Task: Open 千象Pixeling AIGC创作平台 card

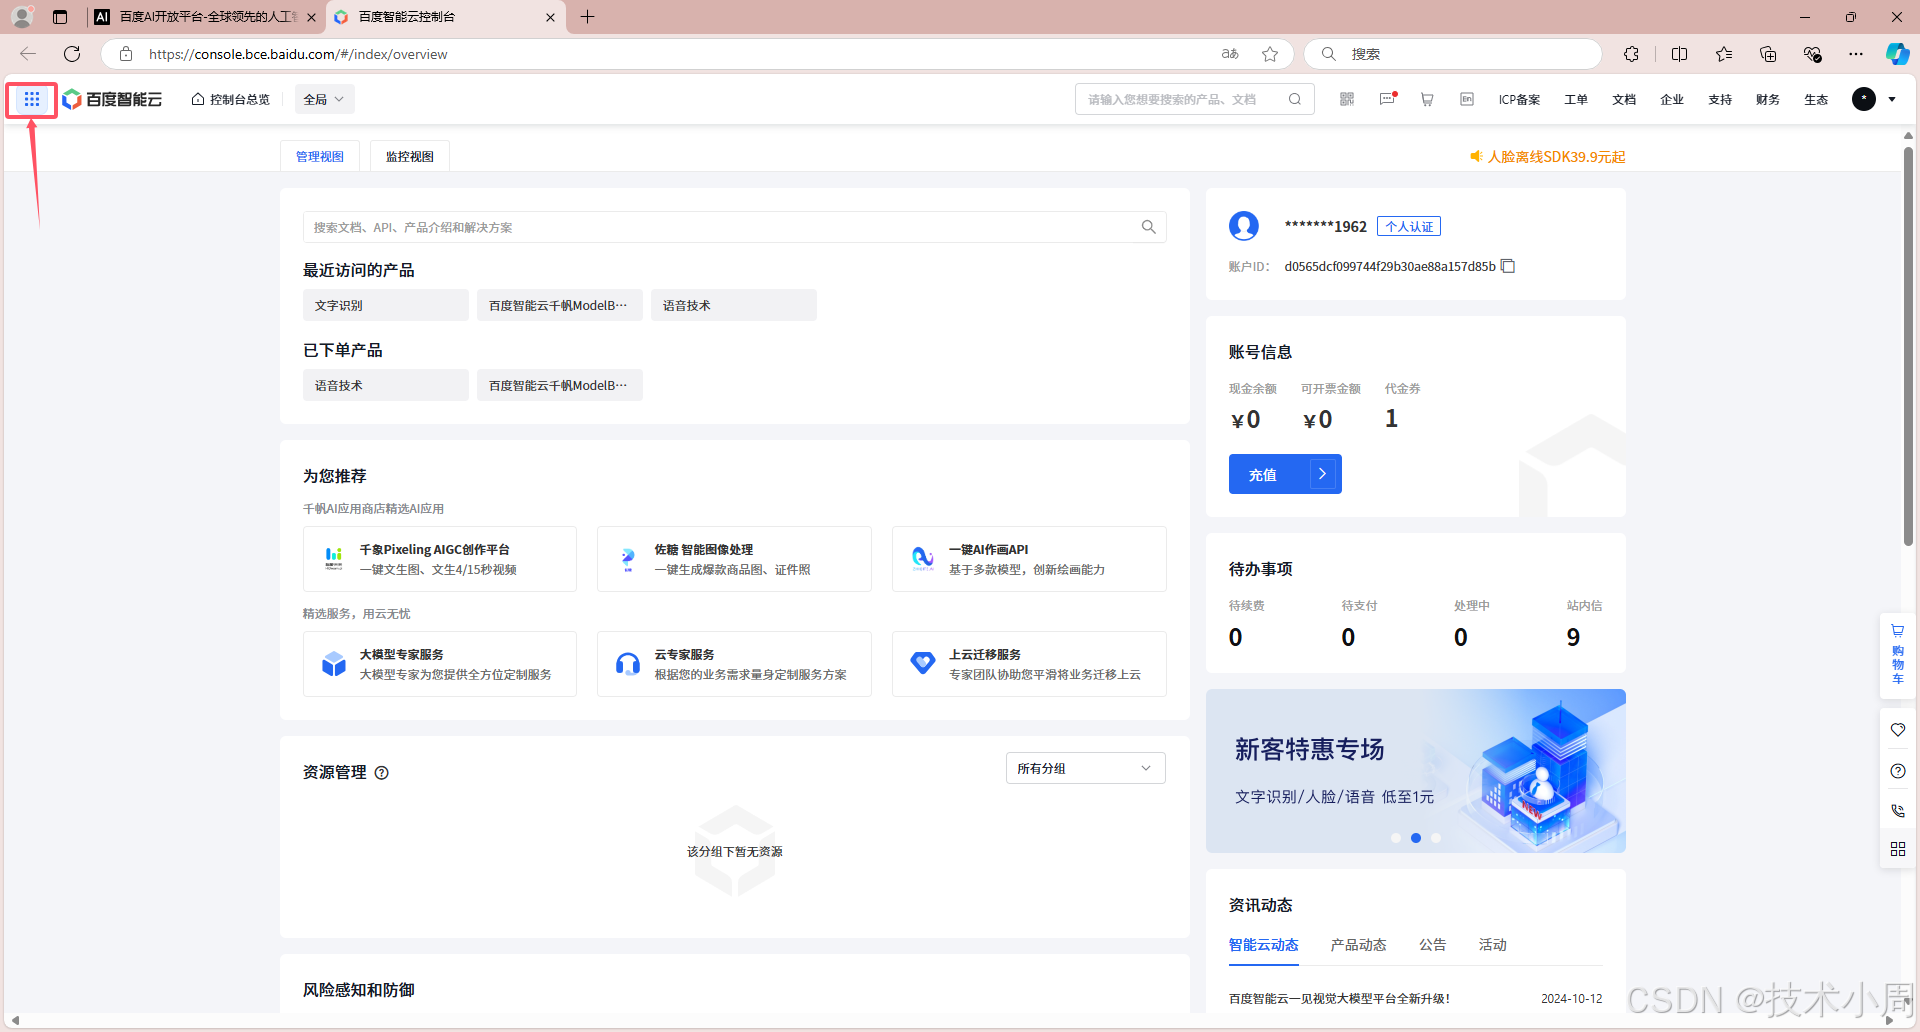Action: point(440,559)
